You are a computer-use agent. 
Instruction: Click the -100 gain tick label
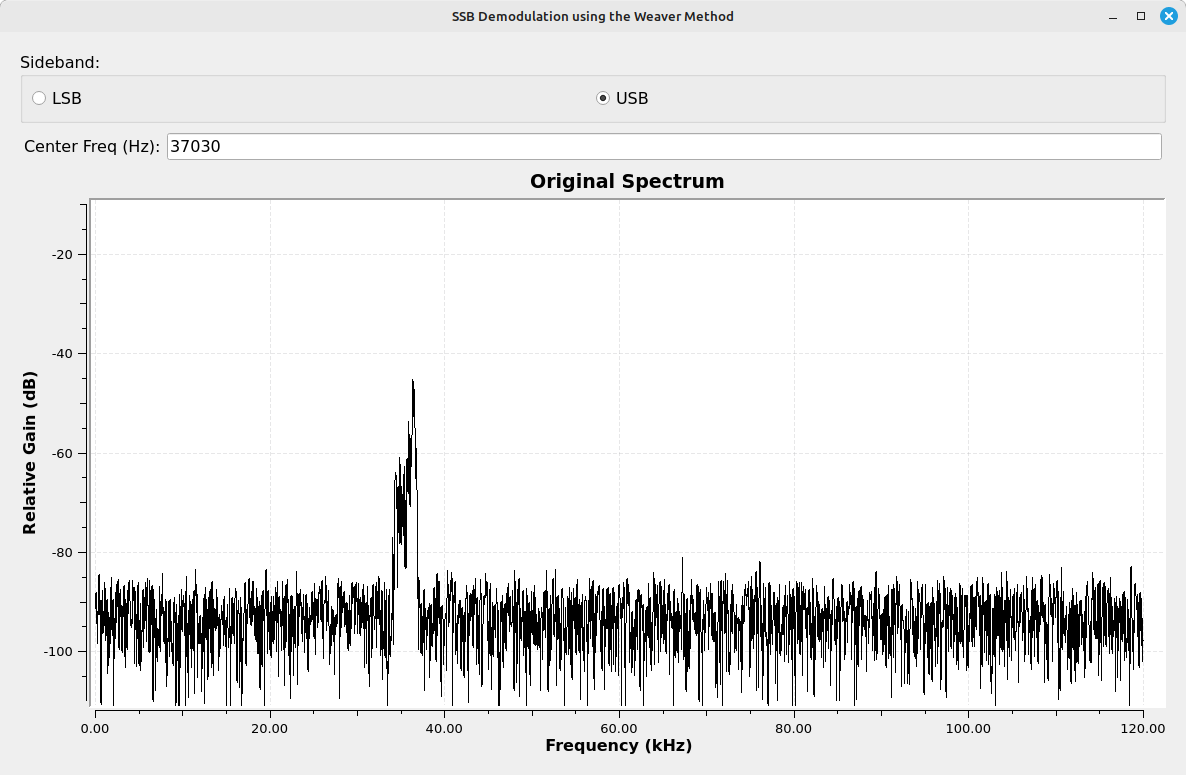point(59,652)
